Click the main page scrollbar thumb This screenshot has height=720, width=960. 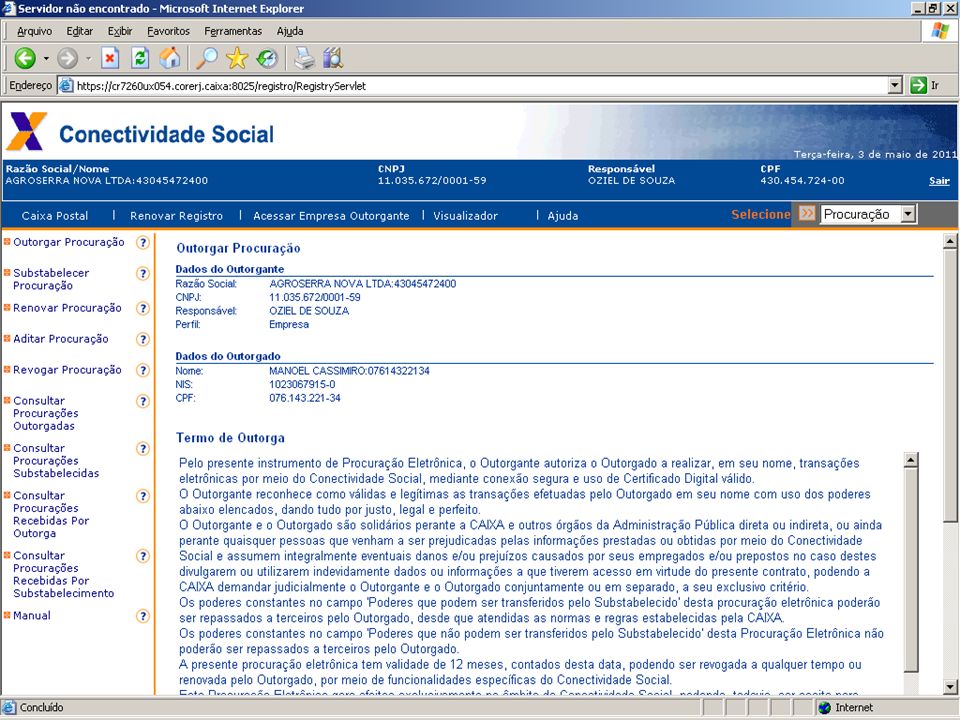[950, 385]
